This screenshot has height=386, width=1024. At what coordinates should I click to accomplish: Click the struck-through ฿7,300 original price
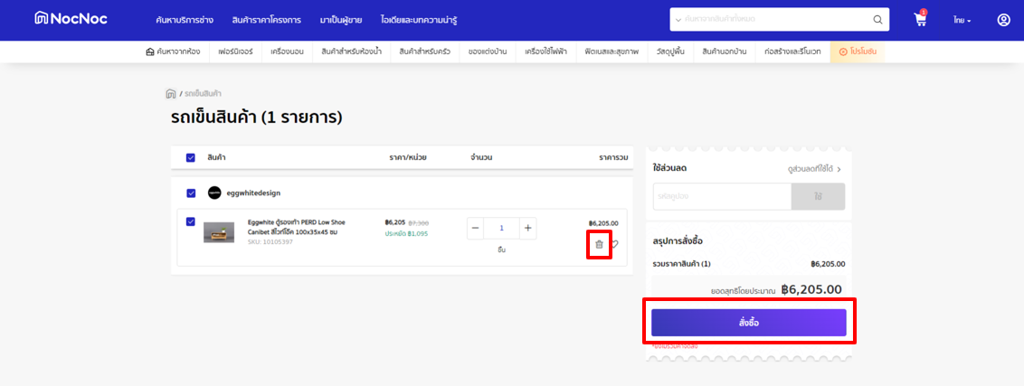(418, 223)
